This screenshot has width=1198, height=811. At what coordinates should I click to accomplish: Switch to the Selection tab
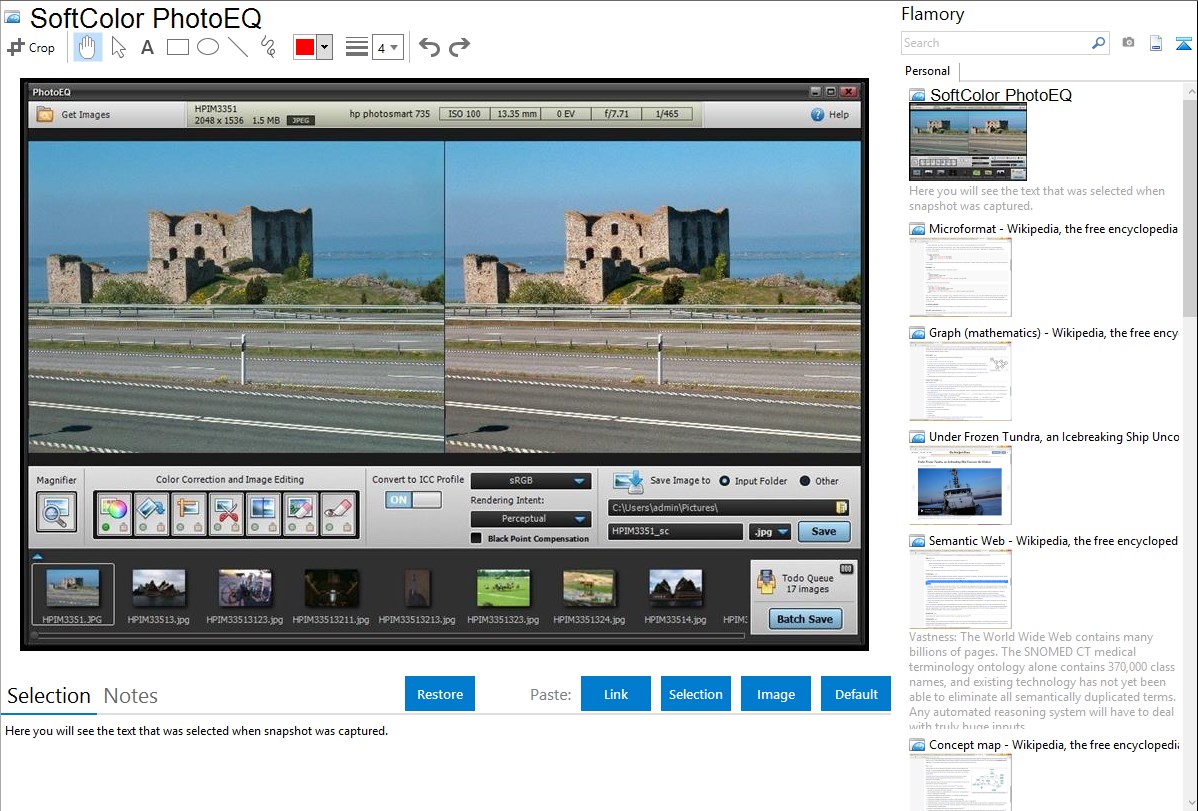(x=49, y=696)
